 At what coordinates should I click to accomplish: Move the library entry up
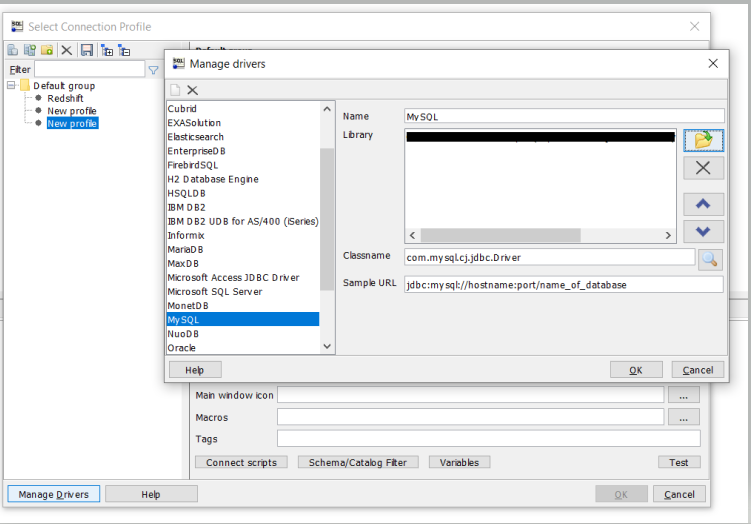703,204
